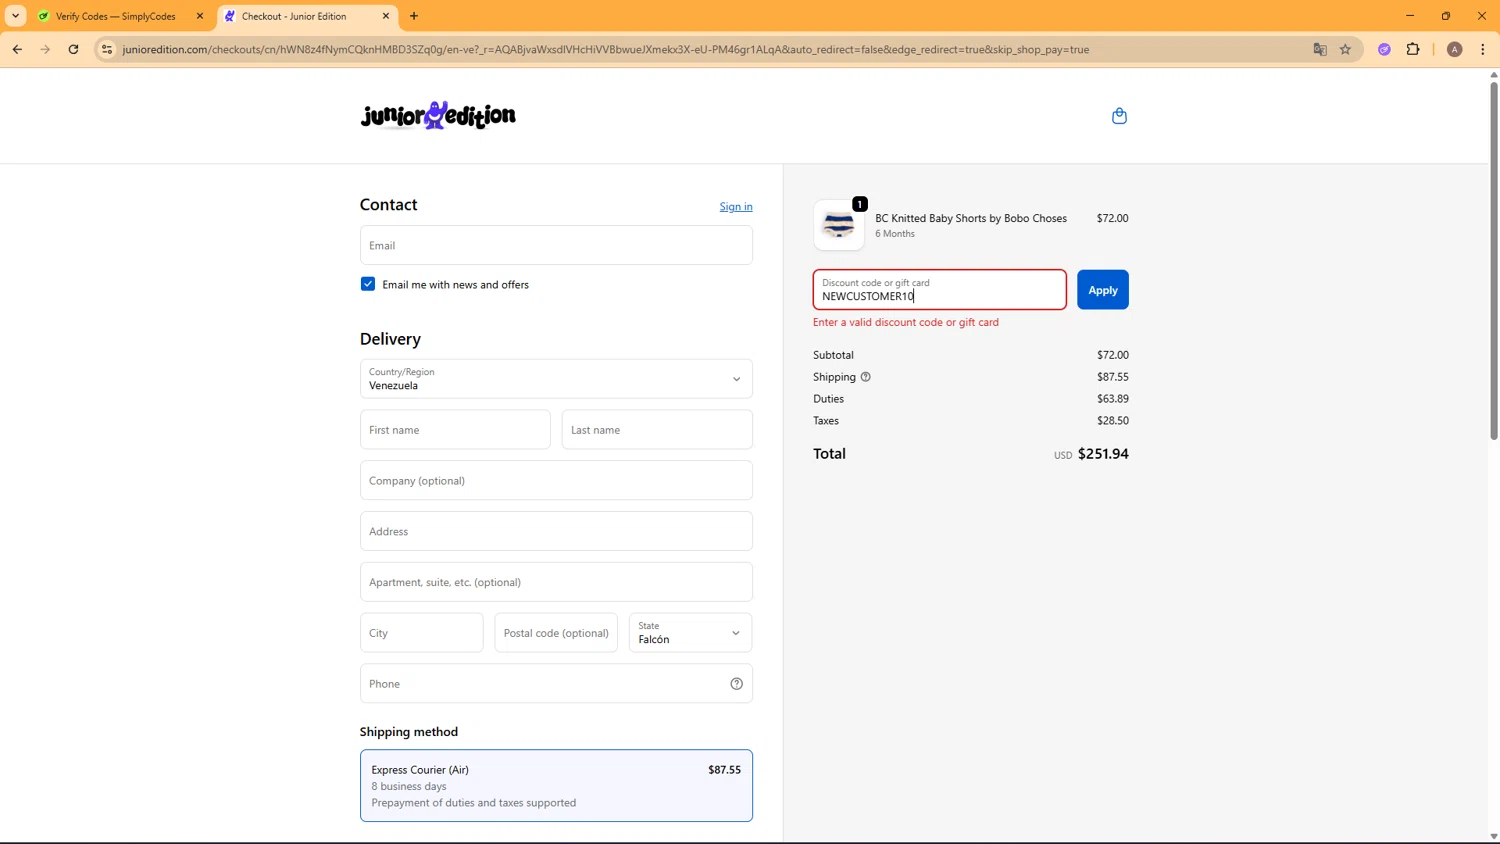Click the Phone input field
The image size is (1500, 844).
[556, 684]
